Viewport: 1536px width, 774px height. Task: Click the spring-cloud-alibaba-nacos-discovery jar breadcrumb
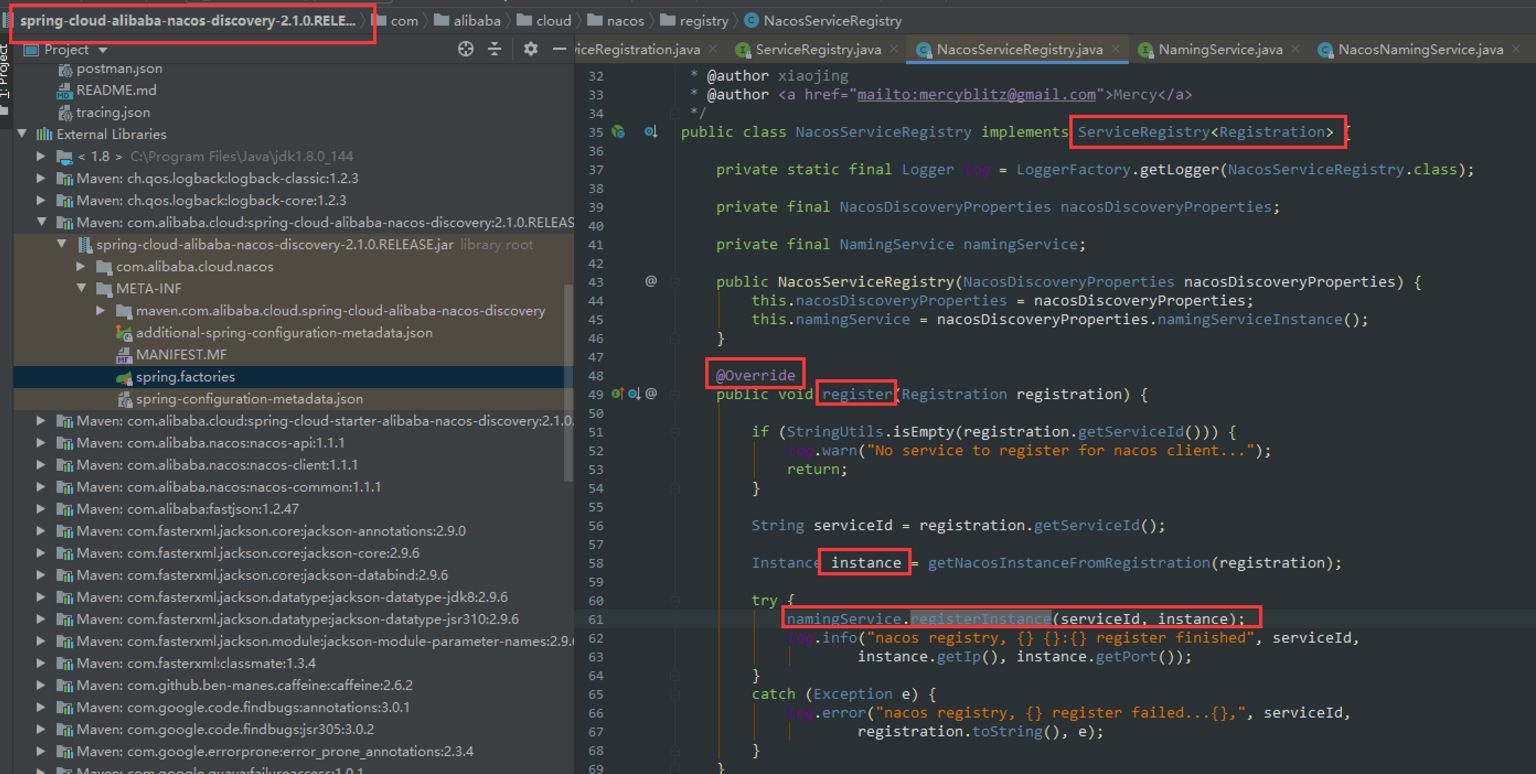tap(187, 20)
